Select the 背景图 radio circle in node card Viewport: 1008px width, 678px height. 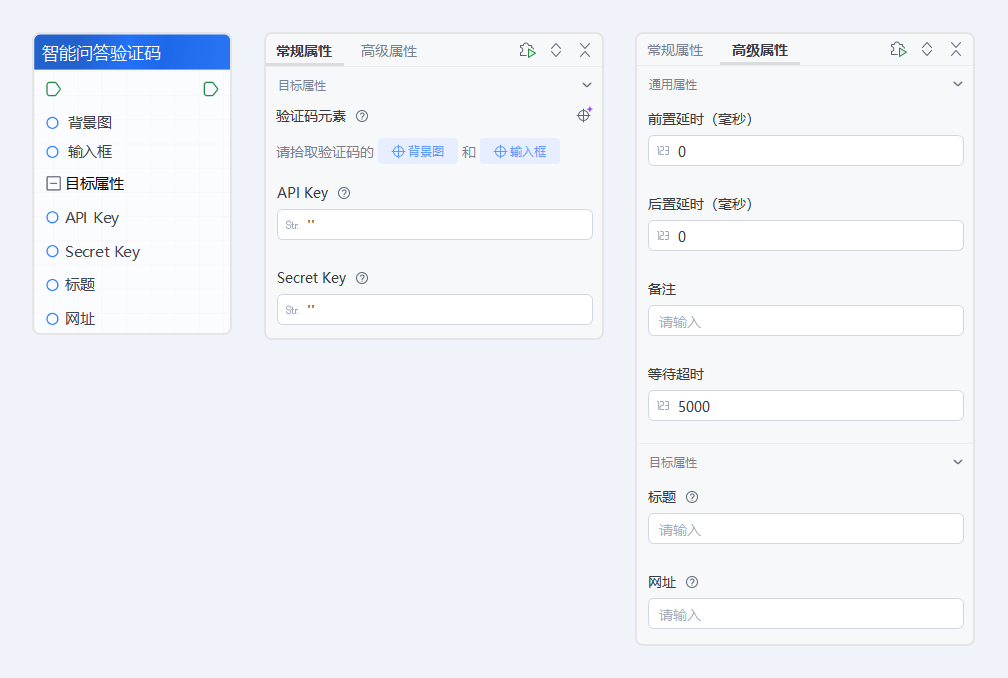52,122
